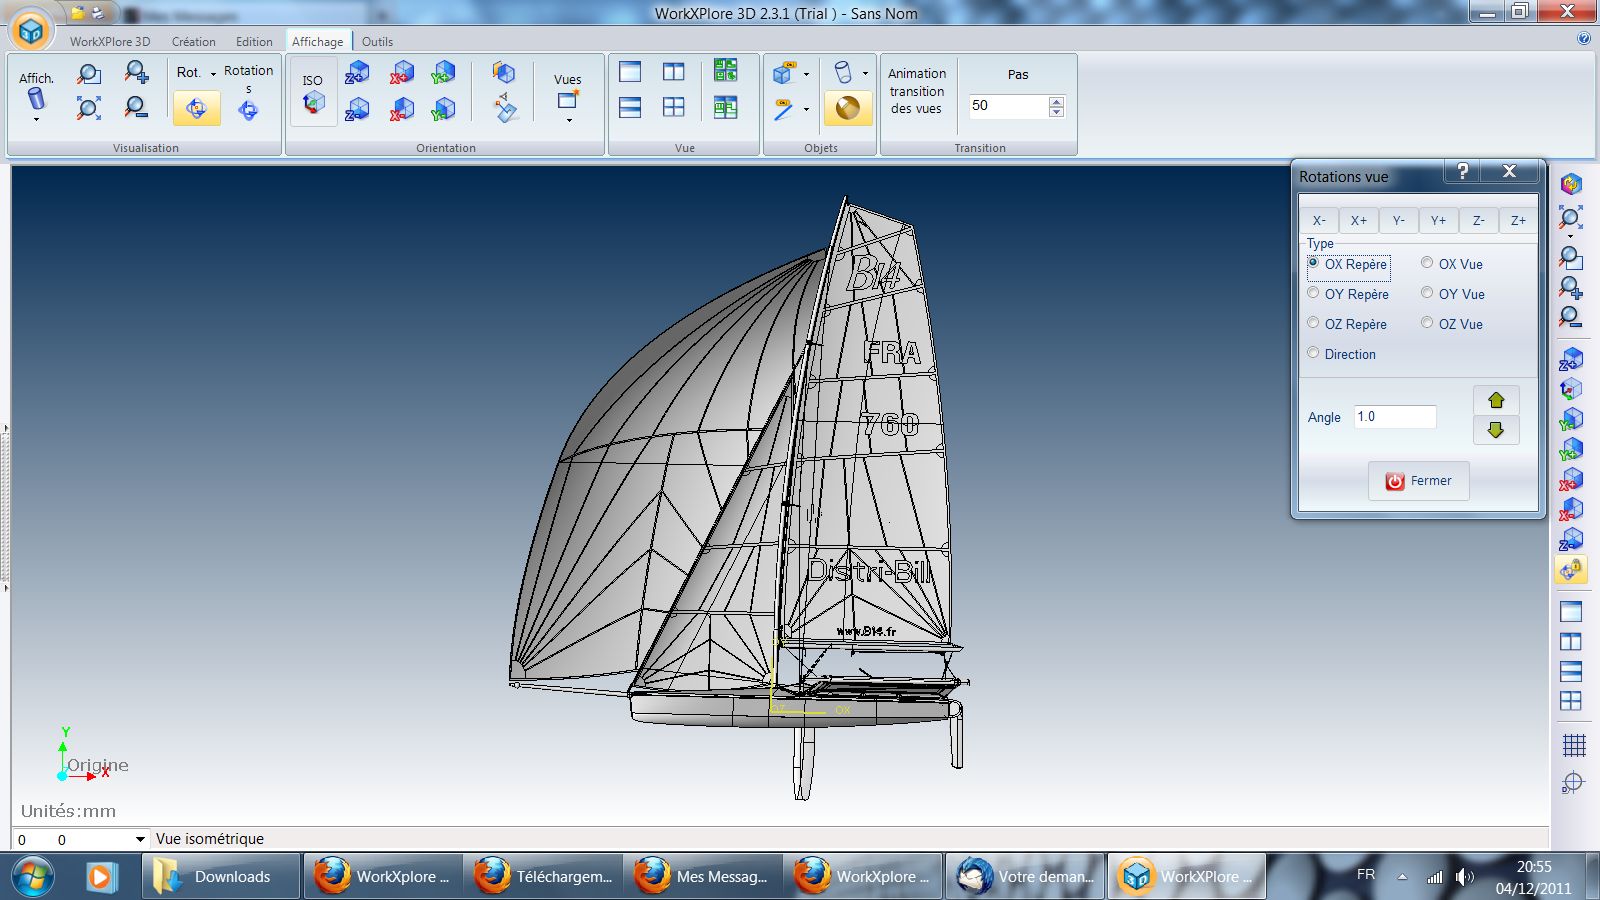Open the Rot. dropdown arrow
The height and width of the screenshot is (900, 1600).
pos(213,73)
